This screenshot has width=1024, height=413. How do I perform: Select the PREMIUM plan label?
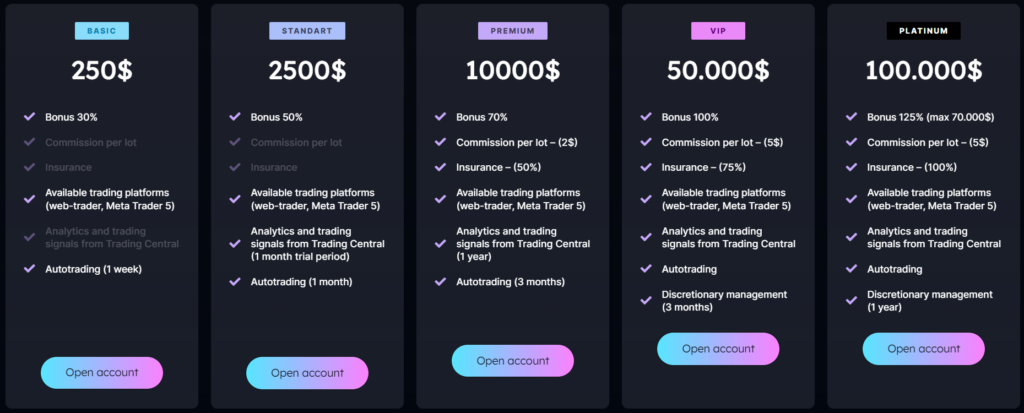coord(512,31)
